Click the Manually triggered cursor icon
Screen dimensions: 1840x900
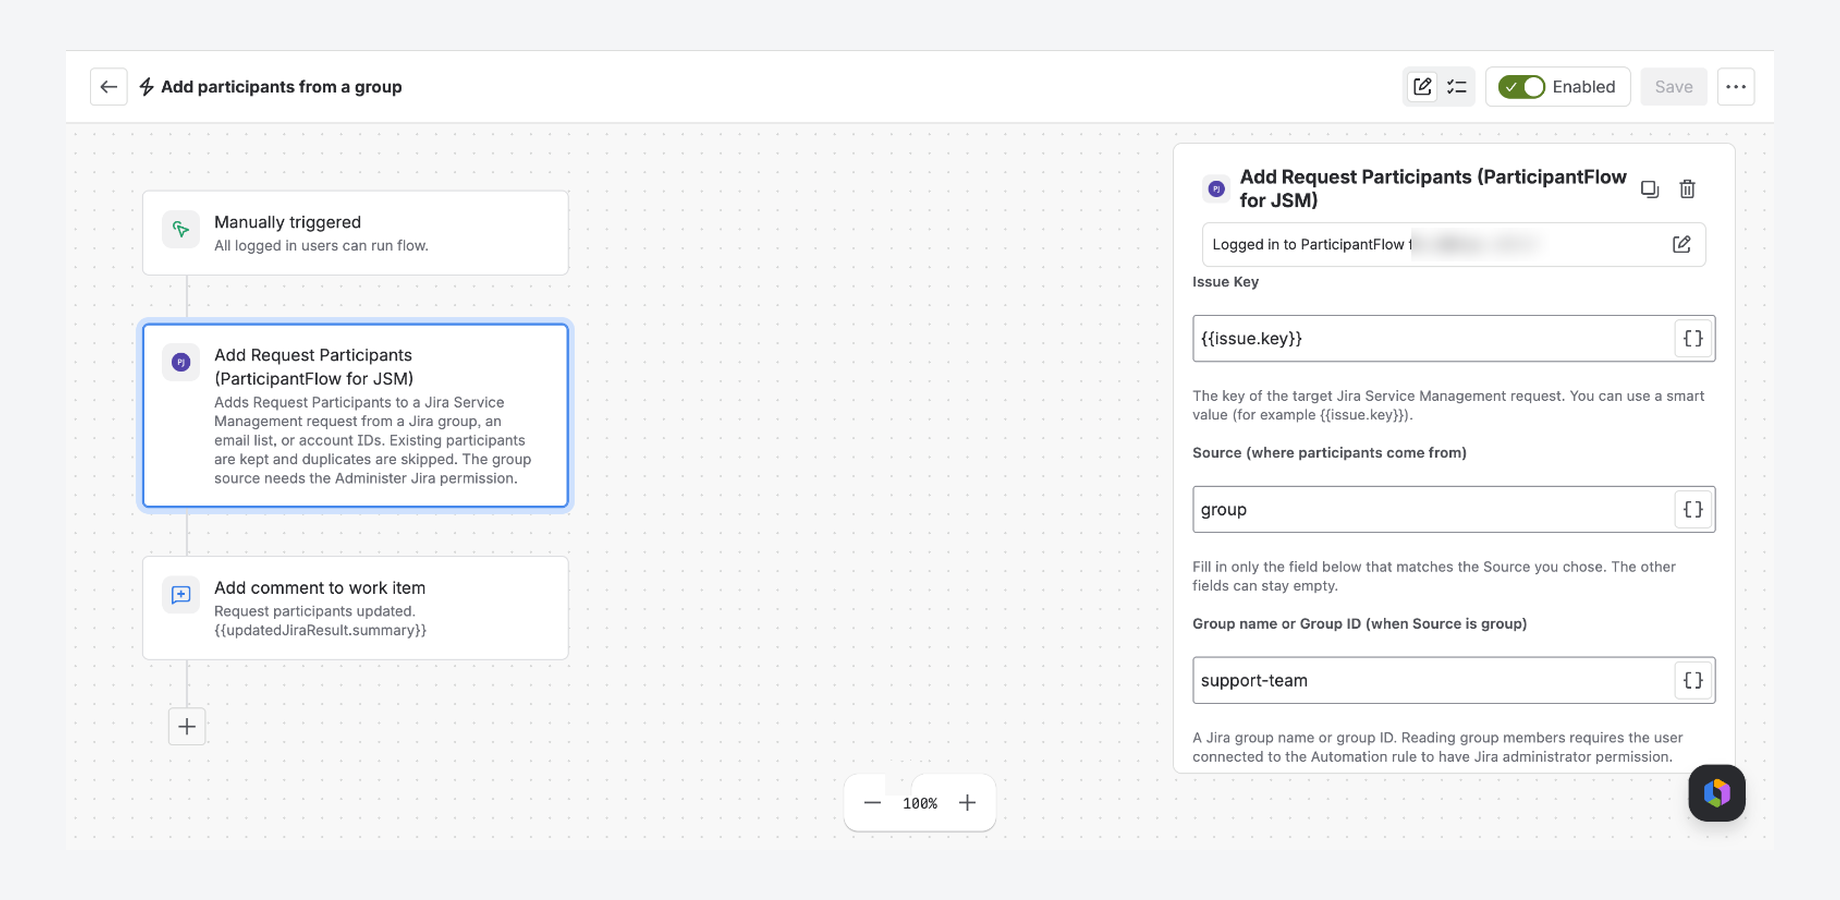pos(181,229)
